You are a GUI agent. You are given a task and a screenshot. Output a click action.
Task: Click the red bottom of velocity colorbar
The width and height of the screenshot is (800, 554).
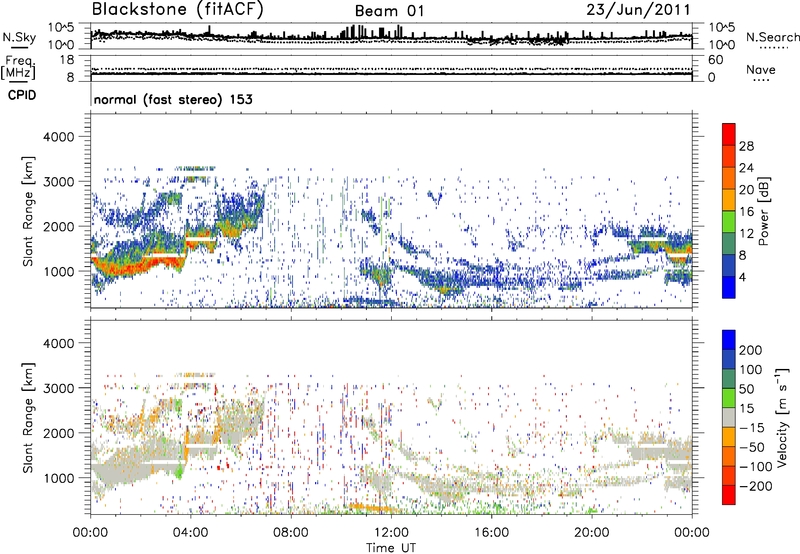tap(729, 495)
